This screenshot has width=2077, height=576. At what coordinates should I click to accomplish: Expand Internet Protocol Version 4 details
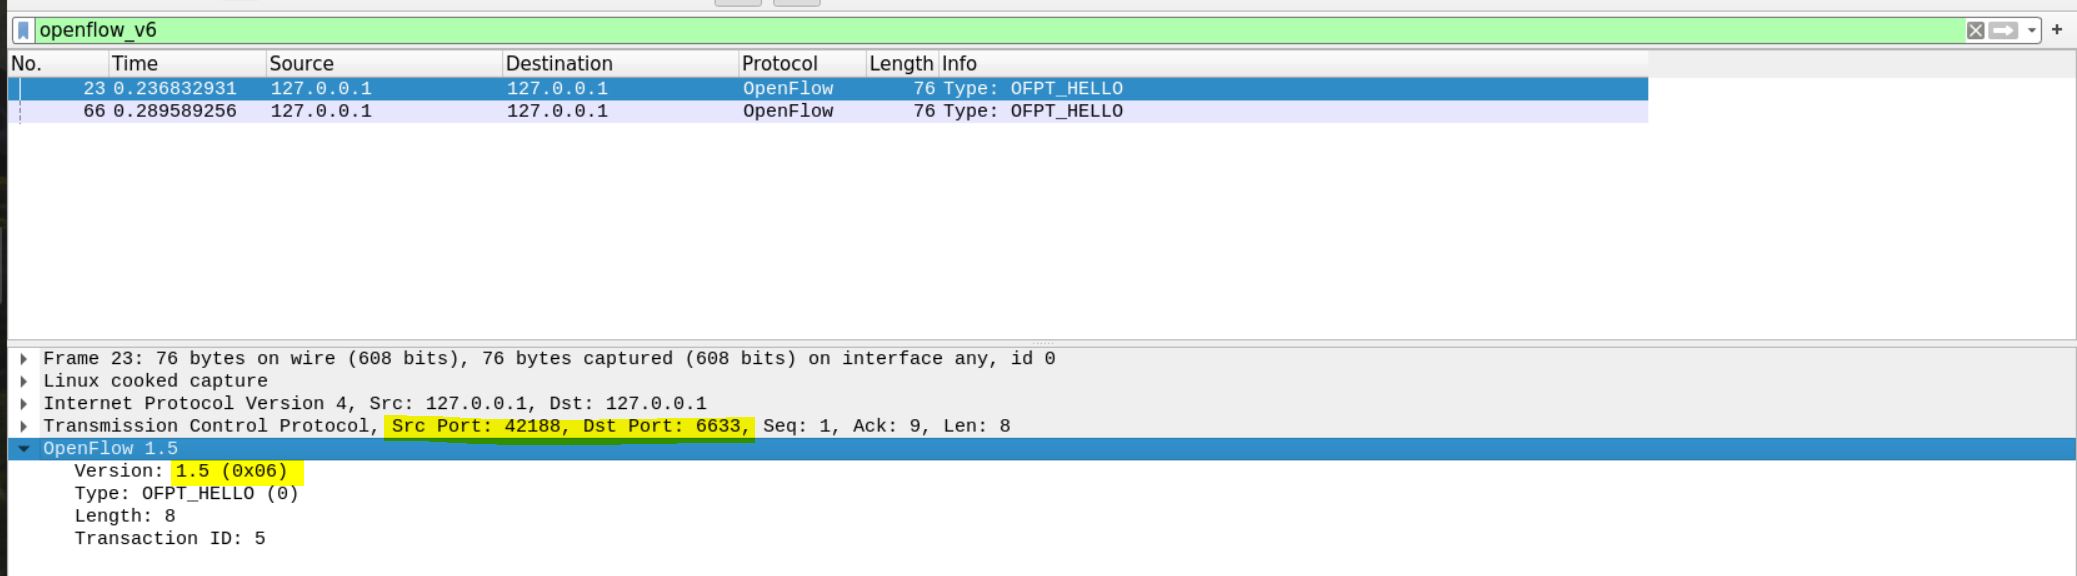point(24,404)
